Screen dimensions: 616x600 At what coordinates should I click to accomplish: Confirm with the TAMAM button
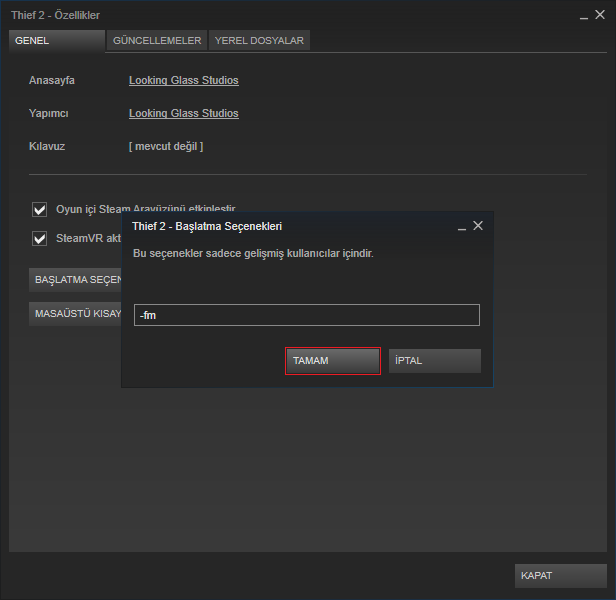[333, 361]
